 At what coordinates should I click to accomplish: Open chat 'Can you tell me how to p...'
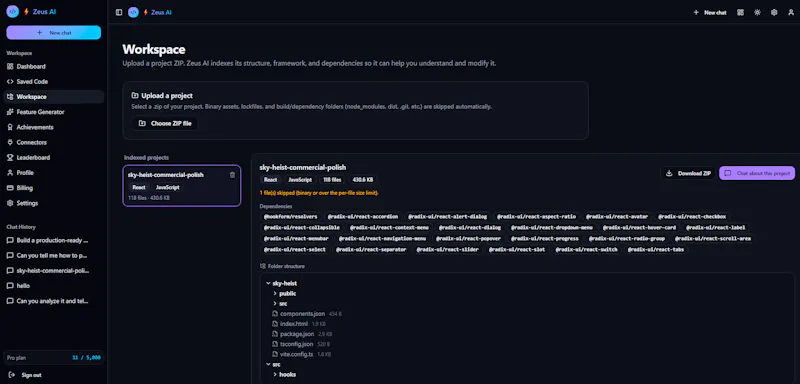click(54, 255)
